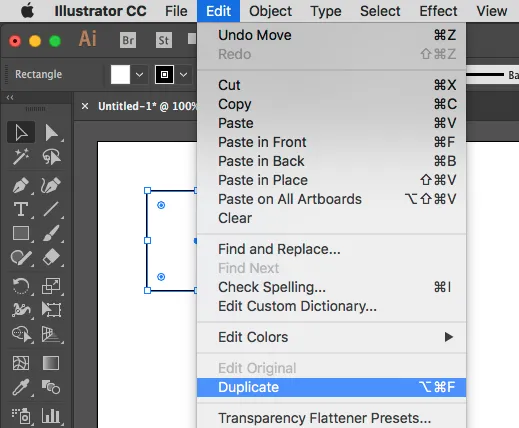519x428 pixels.
Task: Close the open Edit menu
Action: click(x=218, y=11)
